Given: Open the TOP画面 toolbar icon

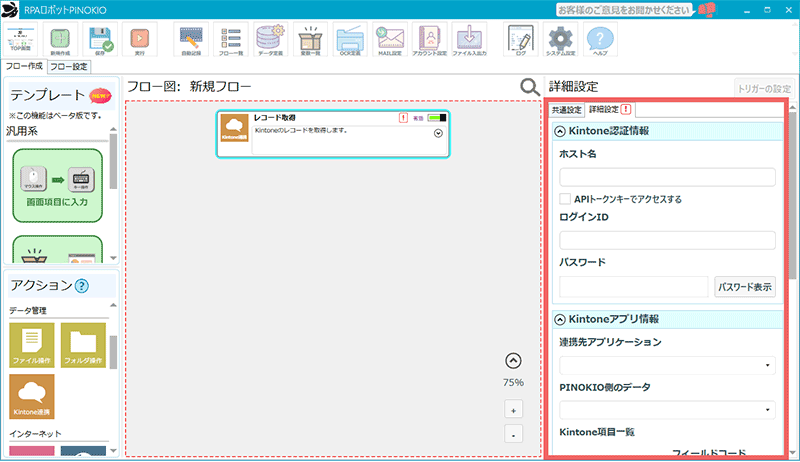Looking at the screenshot, I should click(x=21, y=39).
